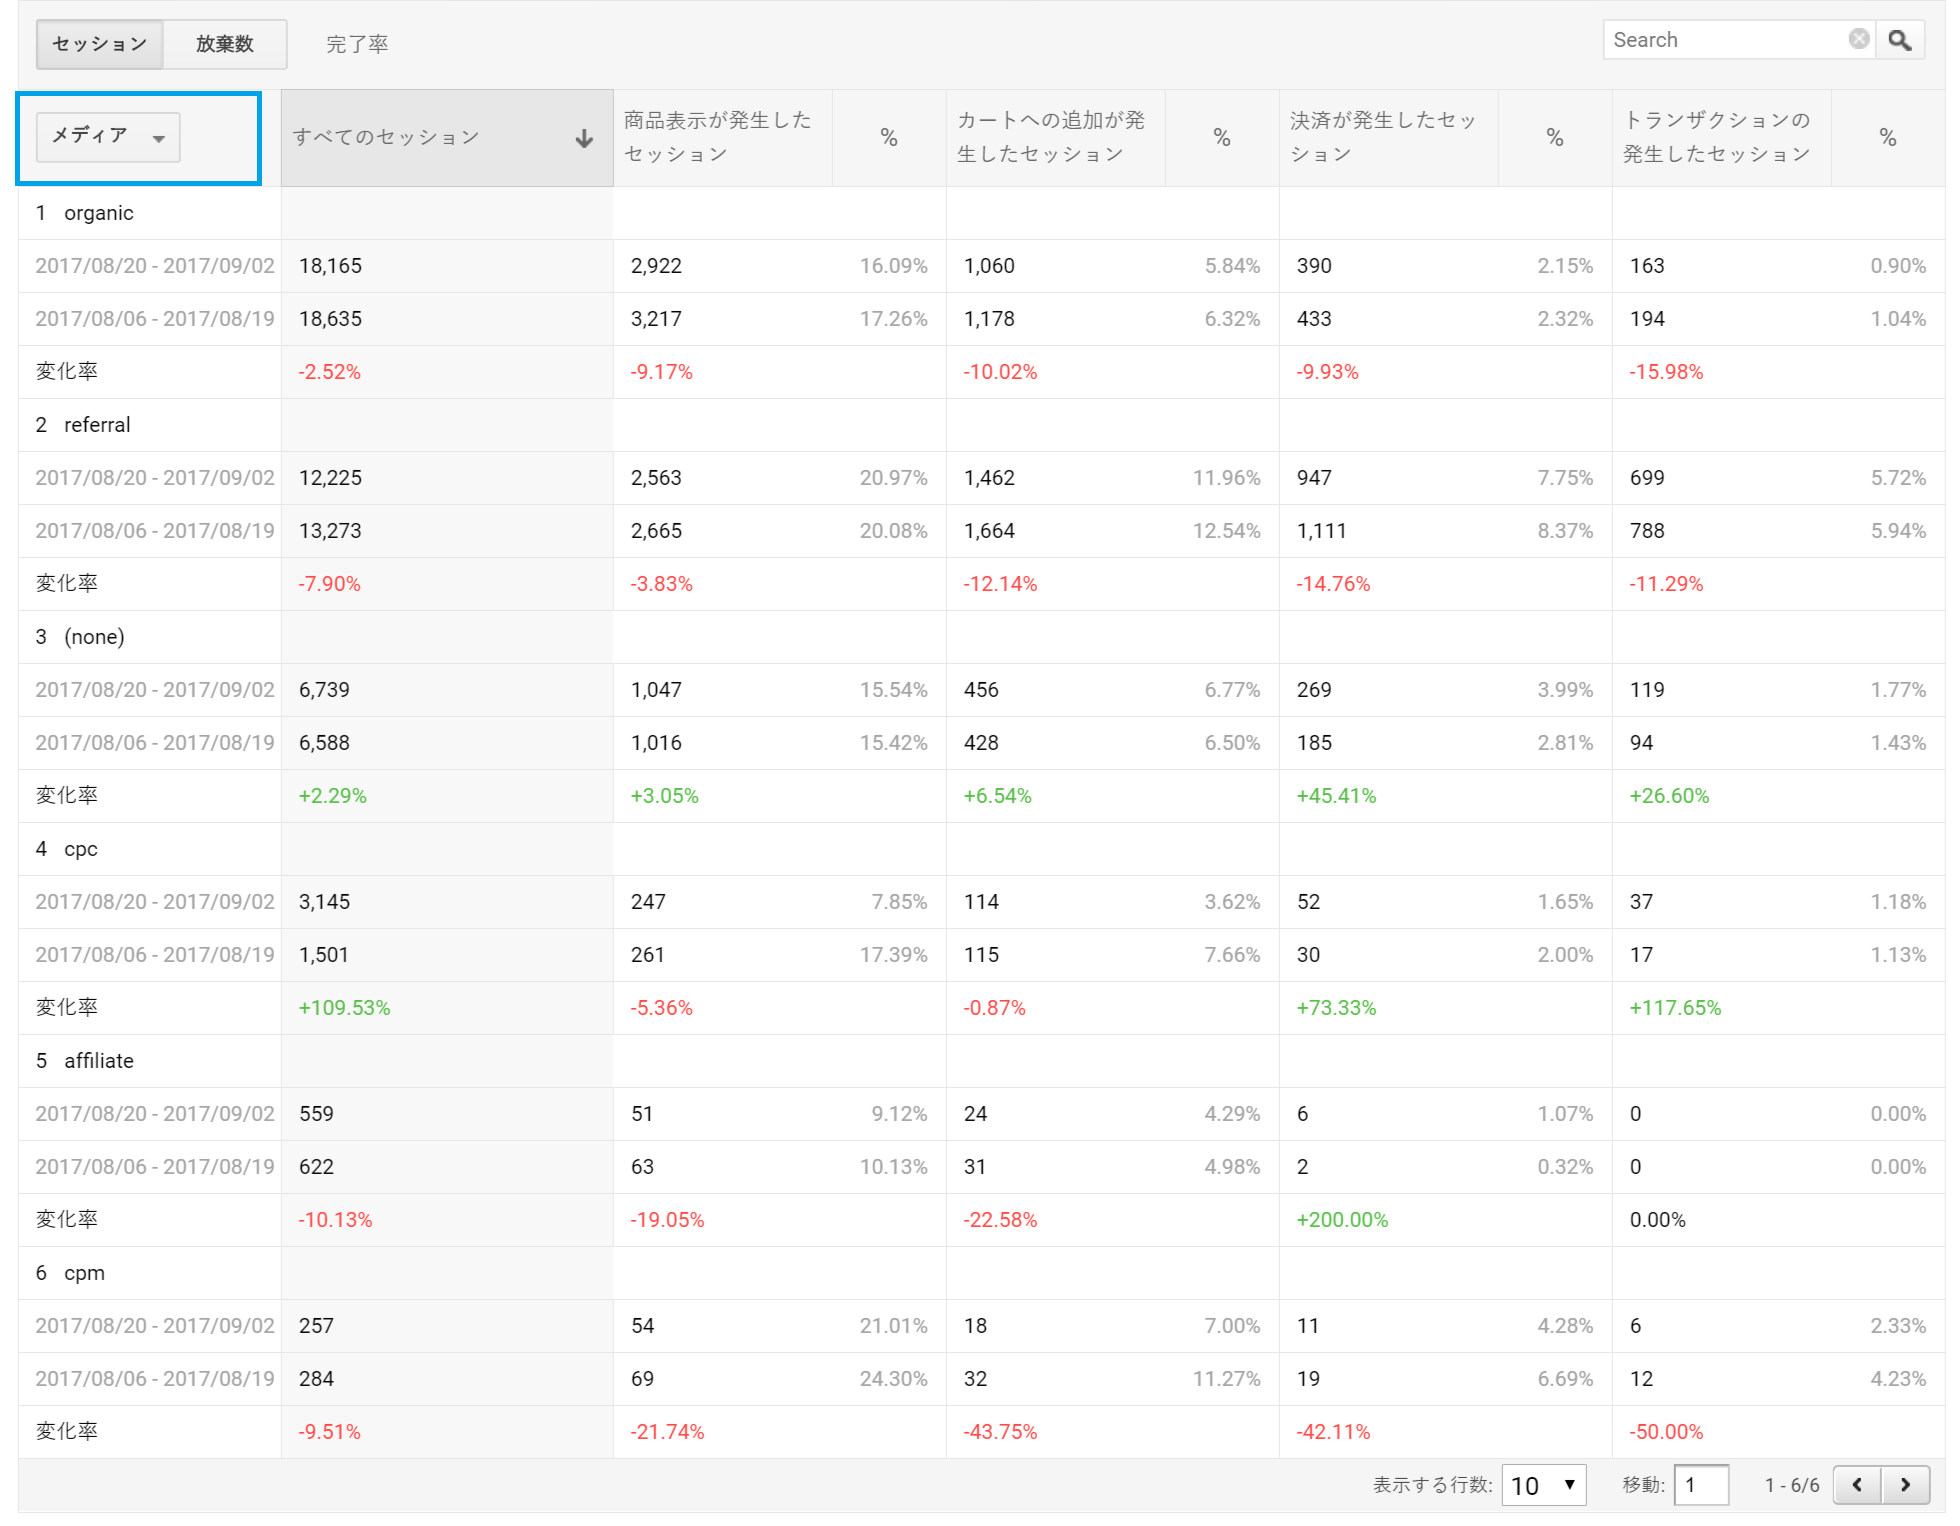Open rows-per-page dropdown showing 10
This screenshot has width=1960, height=1526.
1544,1485
